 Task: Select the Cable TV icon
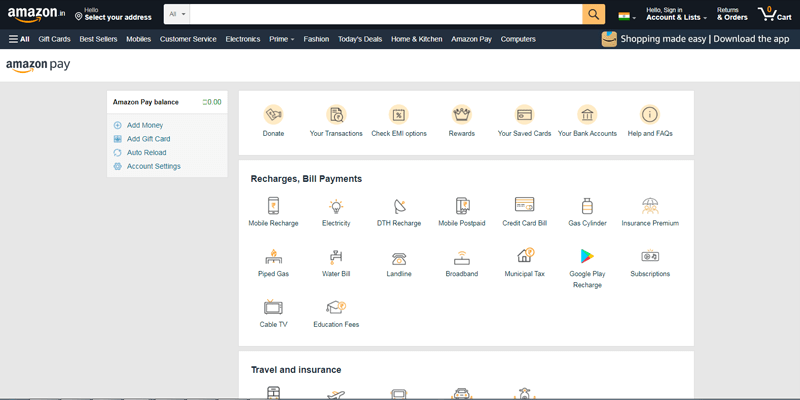273,307
